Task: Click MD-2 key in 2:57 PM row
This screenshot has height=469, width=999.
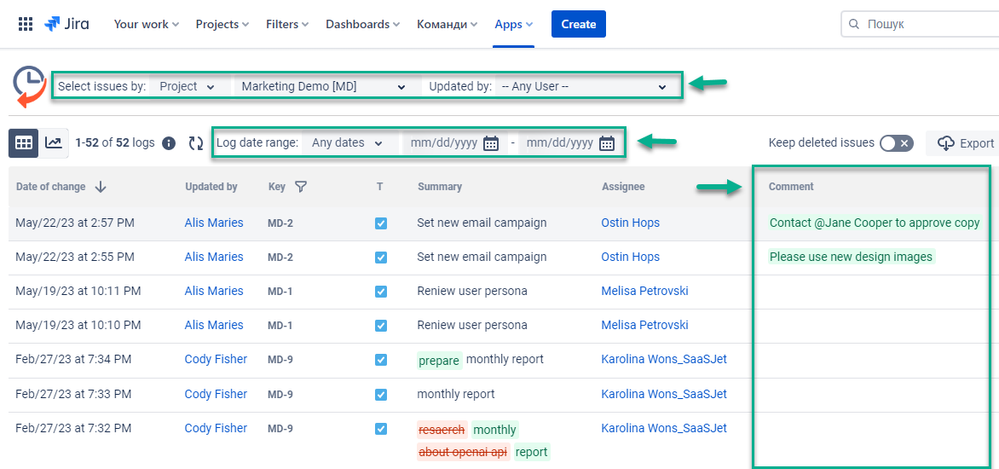Action: tap(280, 223)
